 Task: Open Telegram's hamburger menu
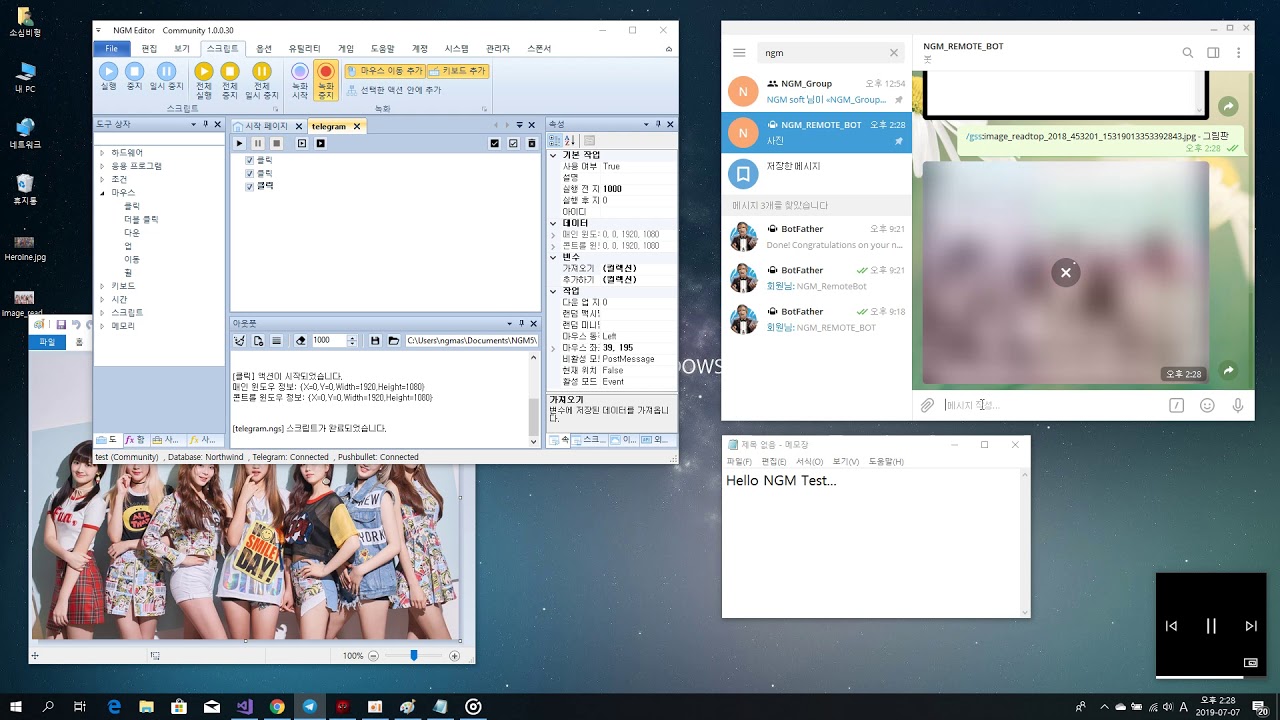[739, 53]
